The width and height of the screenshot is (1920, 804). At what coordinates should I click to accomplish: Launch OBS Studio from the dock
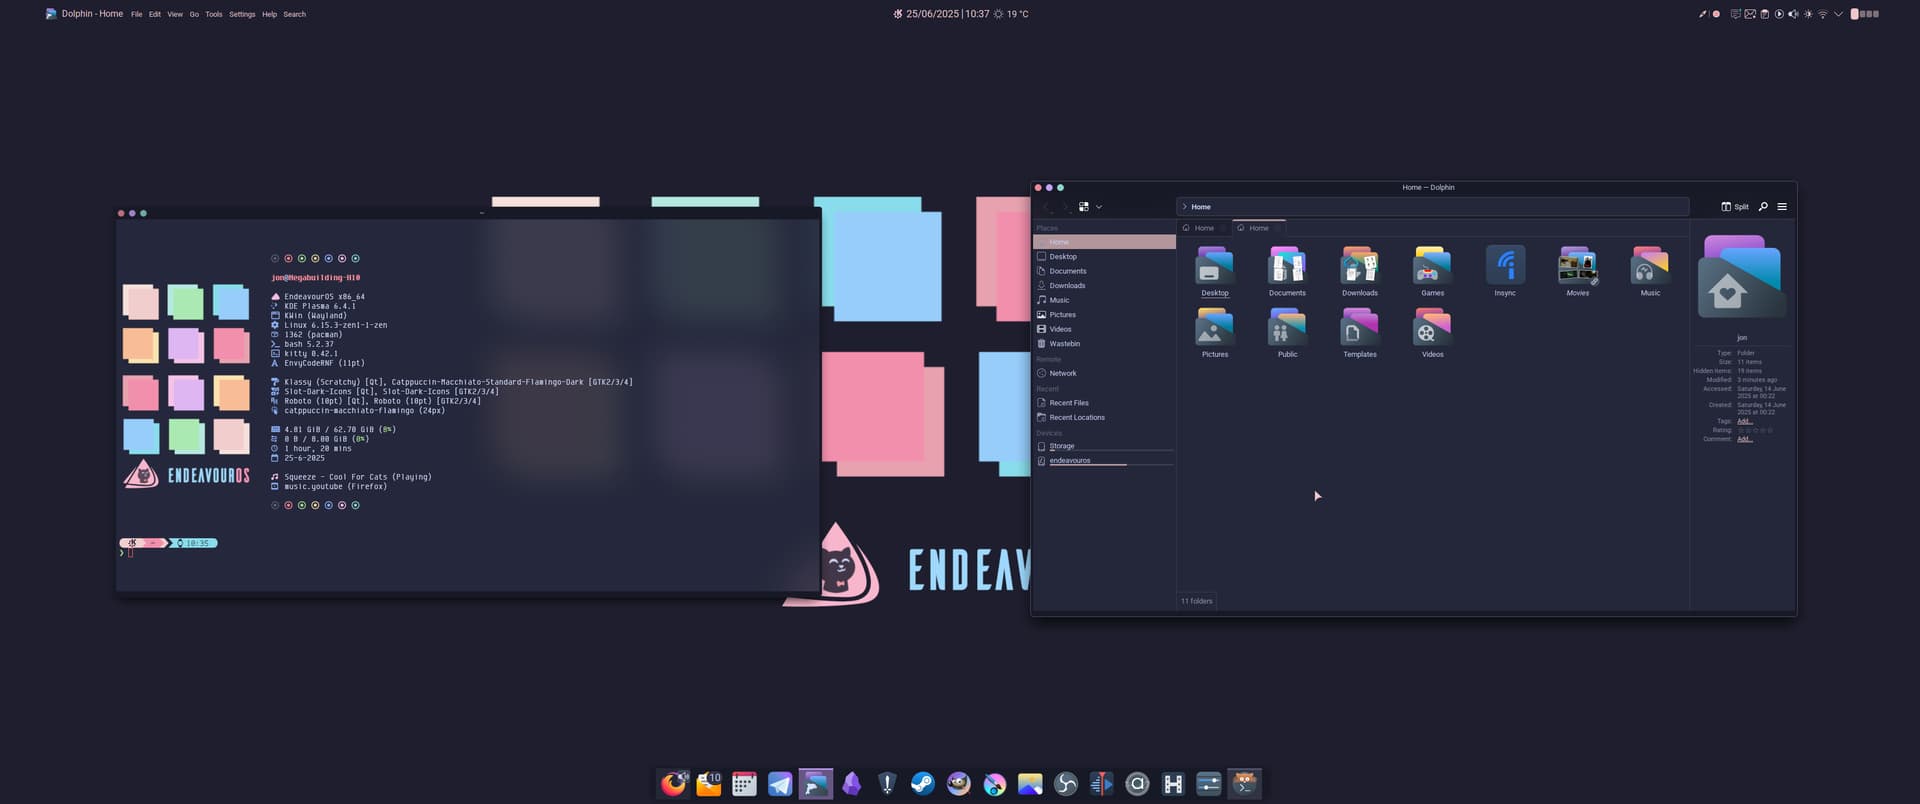tap(1065, 784)
